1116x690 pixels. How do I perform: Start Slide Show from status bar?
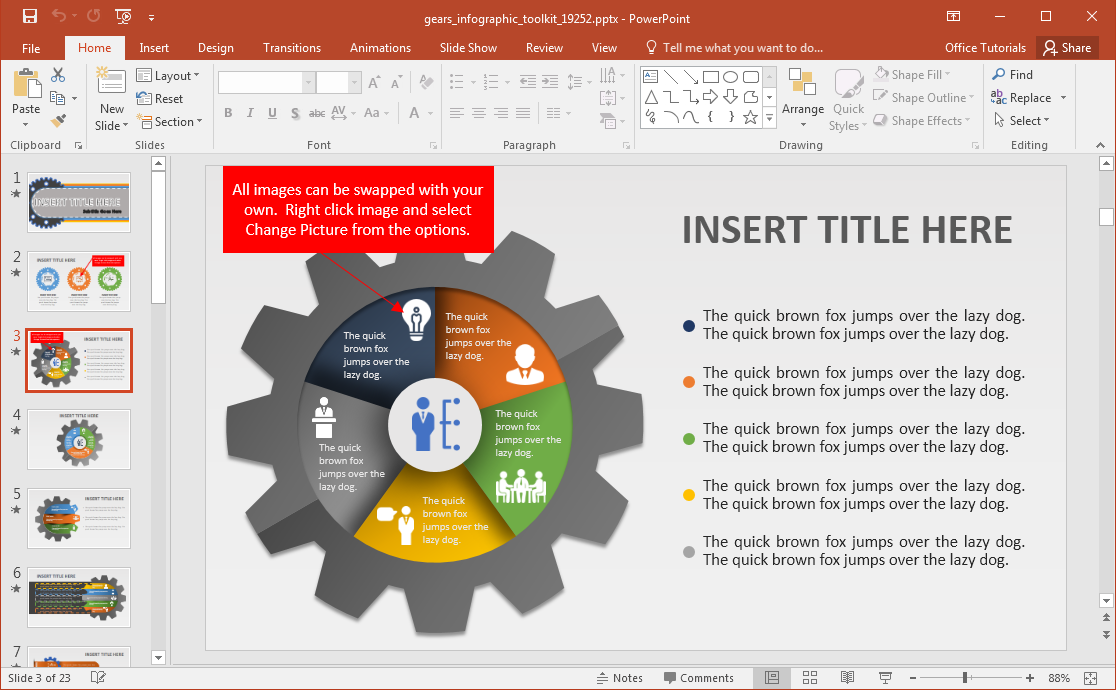coord(885,678)
